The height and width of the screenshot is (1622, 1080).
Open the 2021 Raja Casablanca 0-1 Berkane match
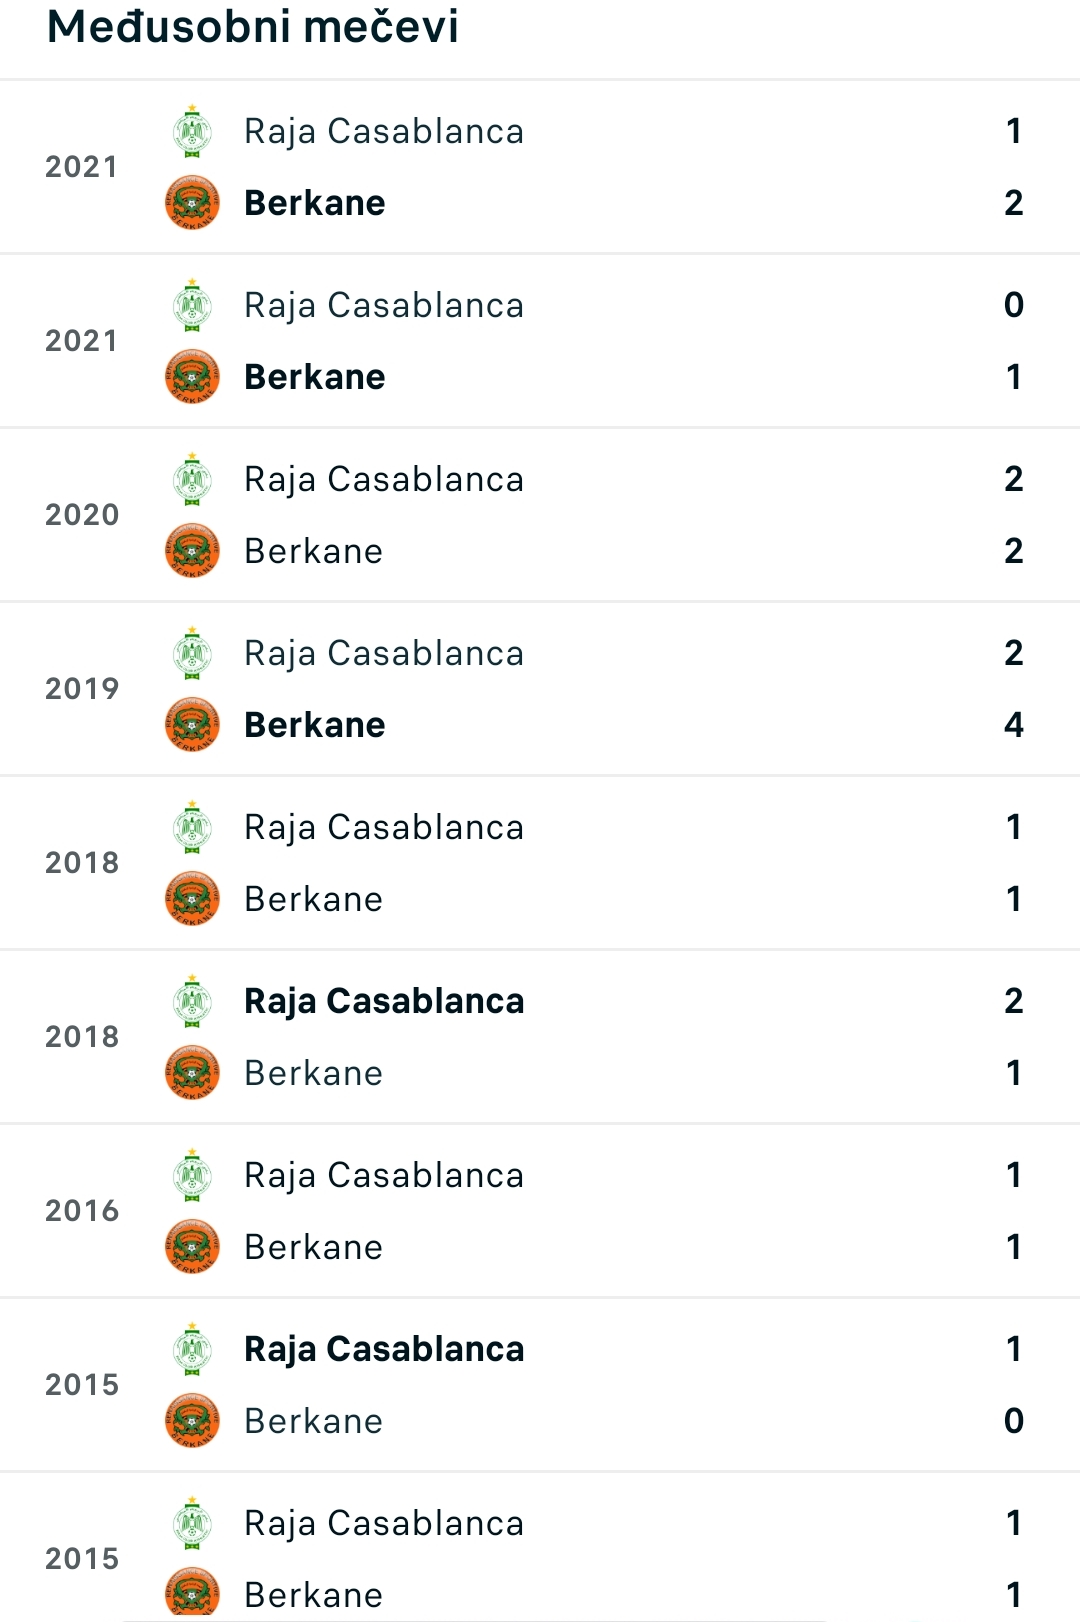point(540,341)
